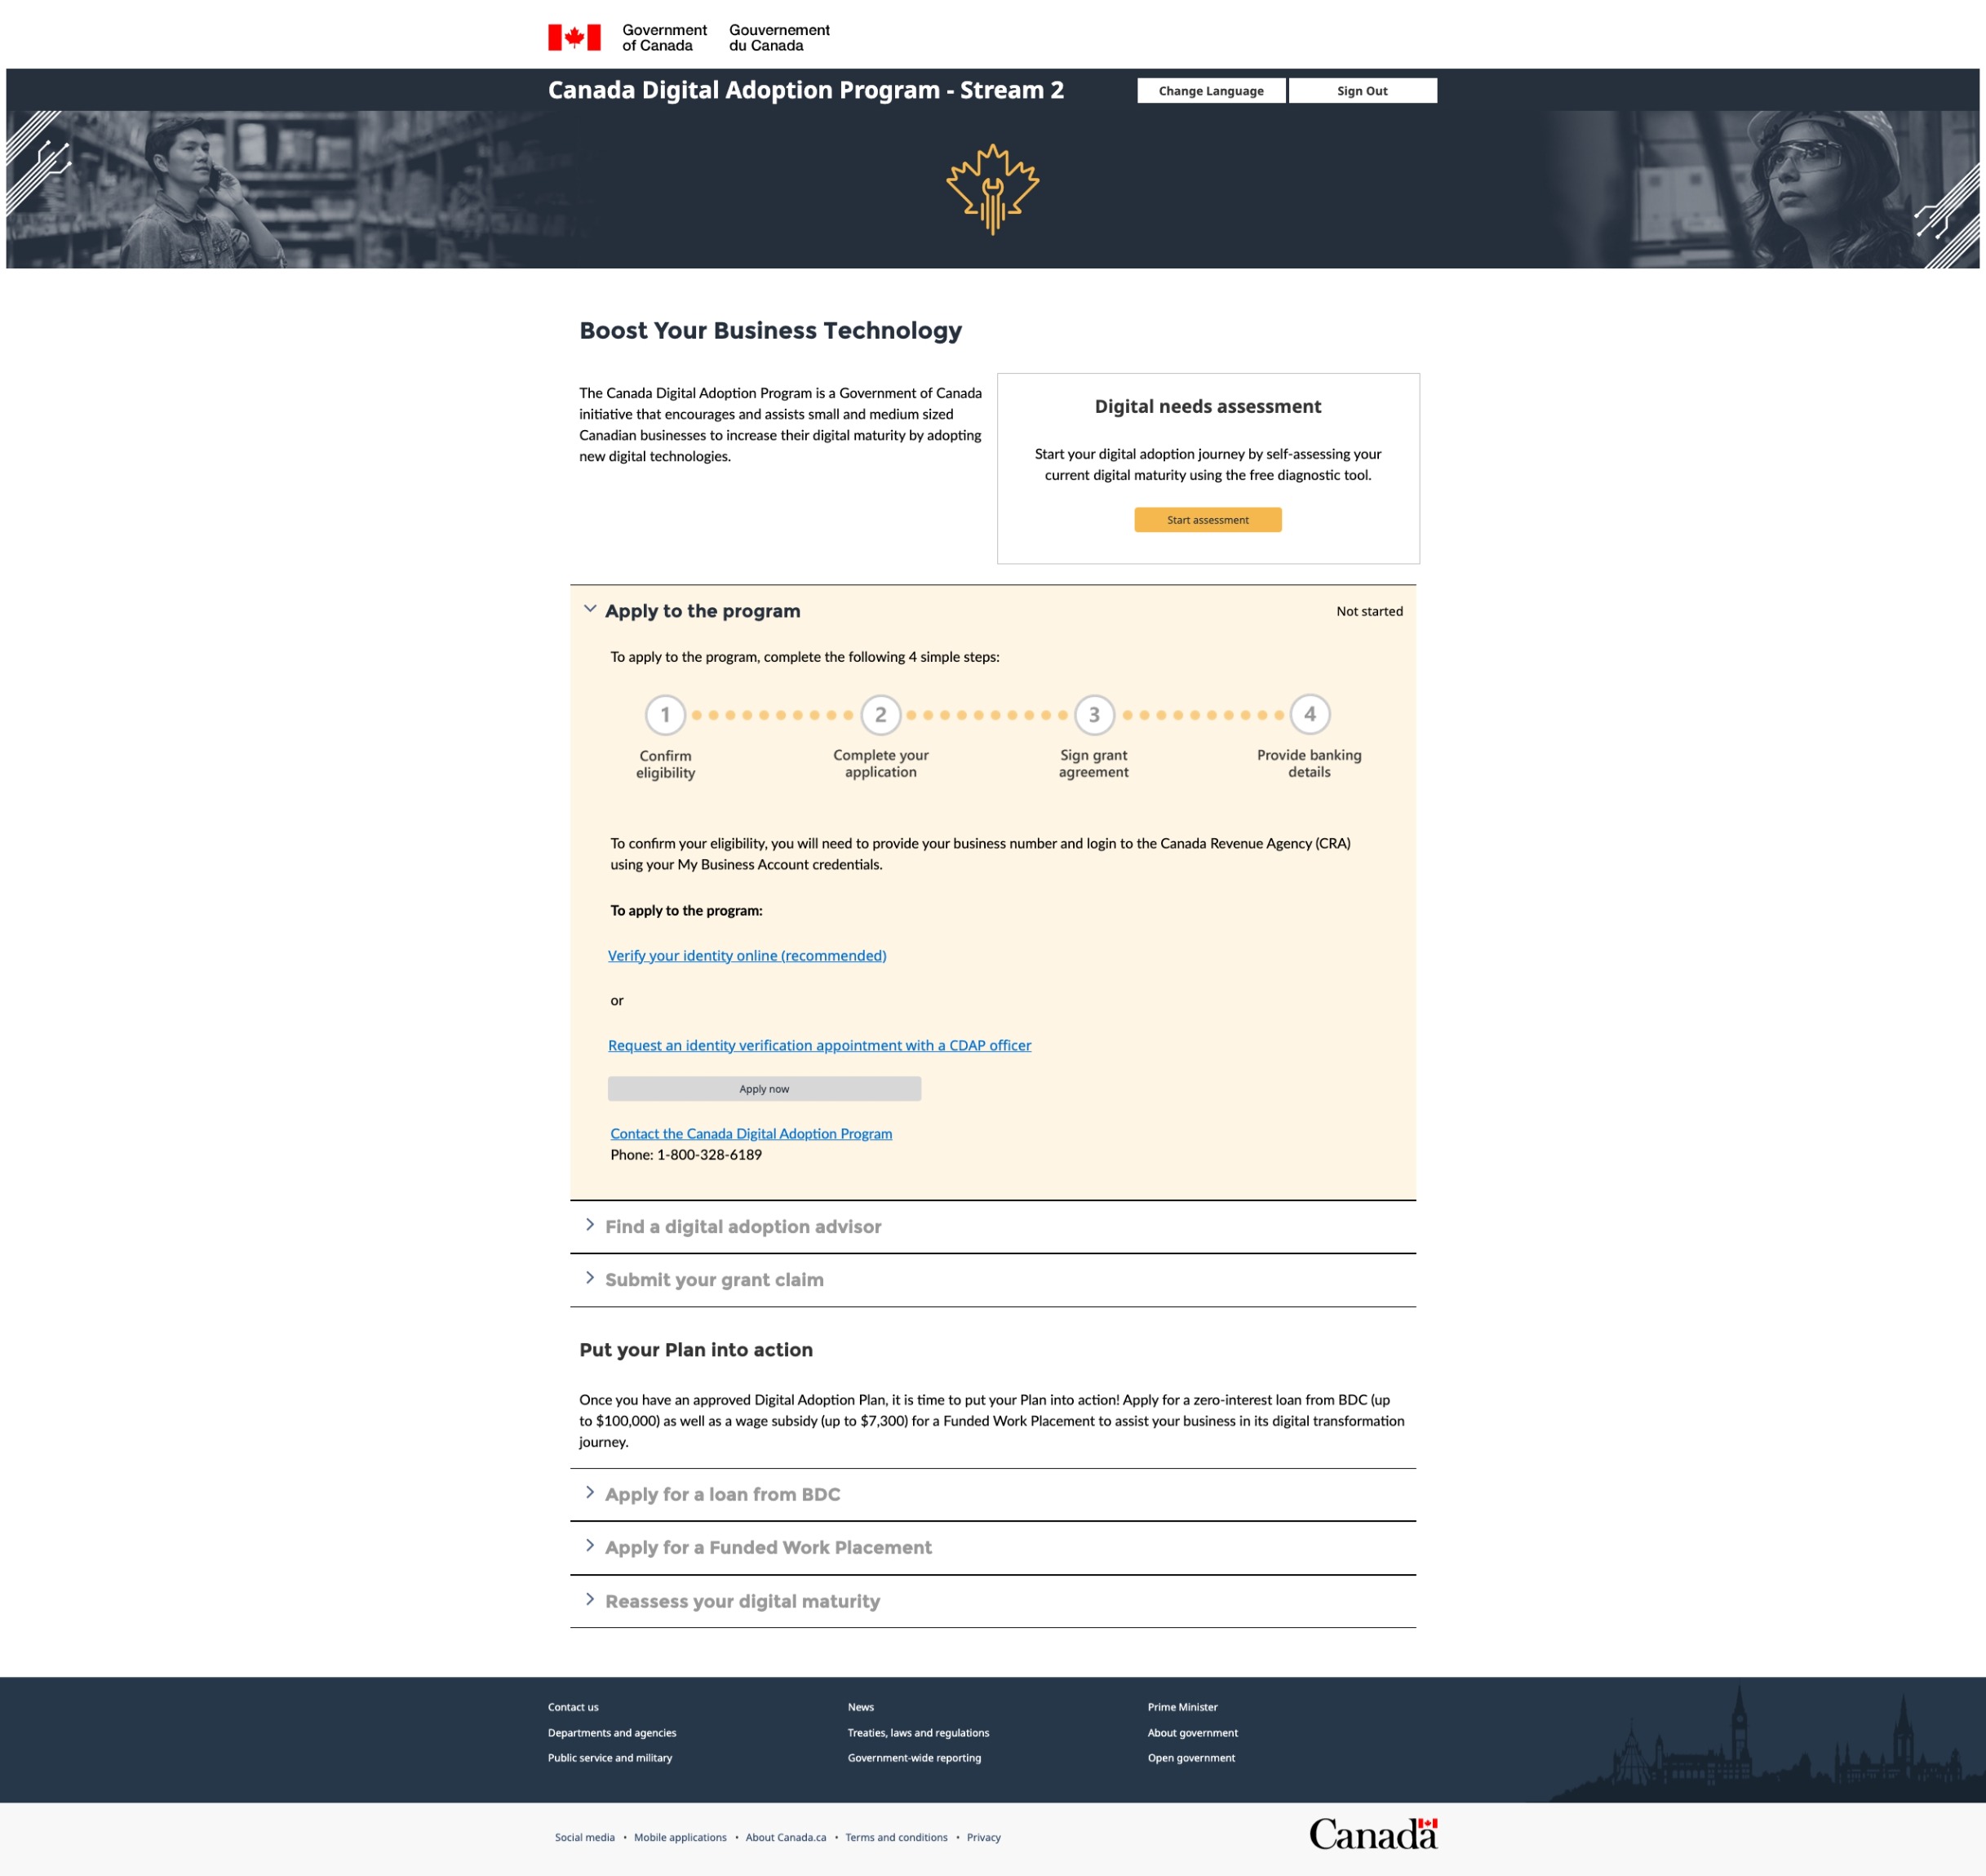Open CDAP officer appointment request link

pos(819,1045)
